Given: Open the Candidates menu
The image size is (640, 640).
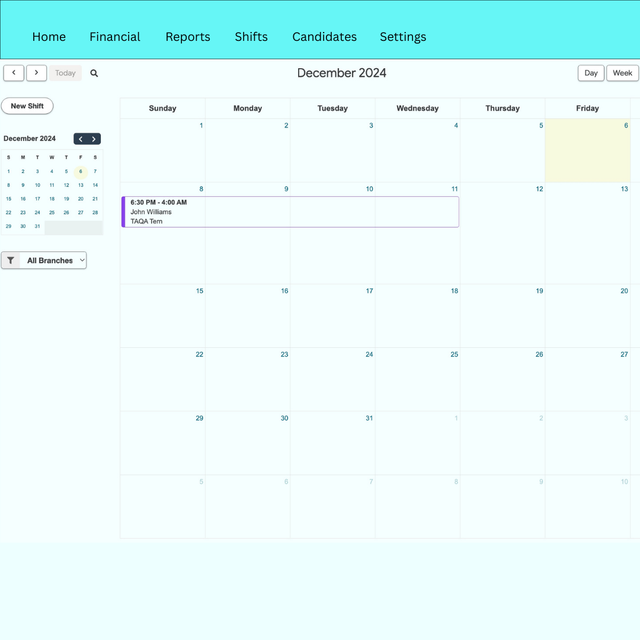Looking at the screenshot, I should click(324, 37).
